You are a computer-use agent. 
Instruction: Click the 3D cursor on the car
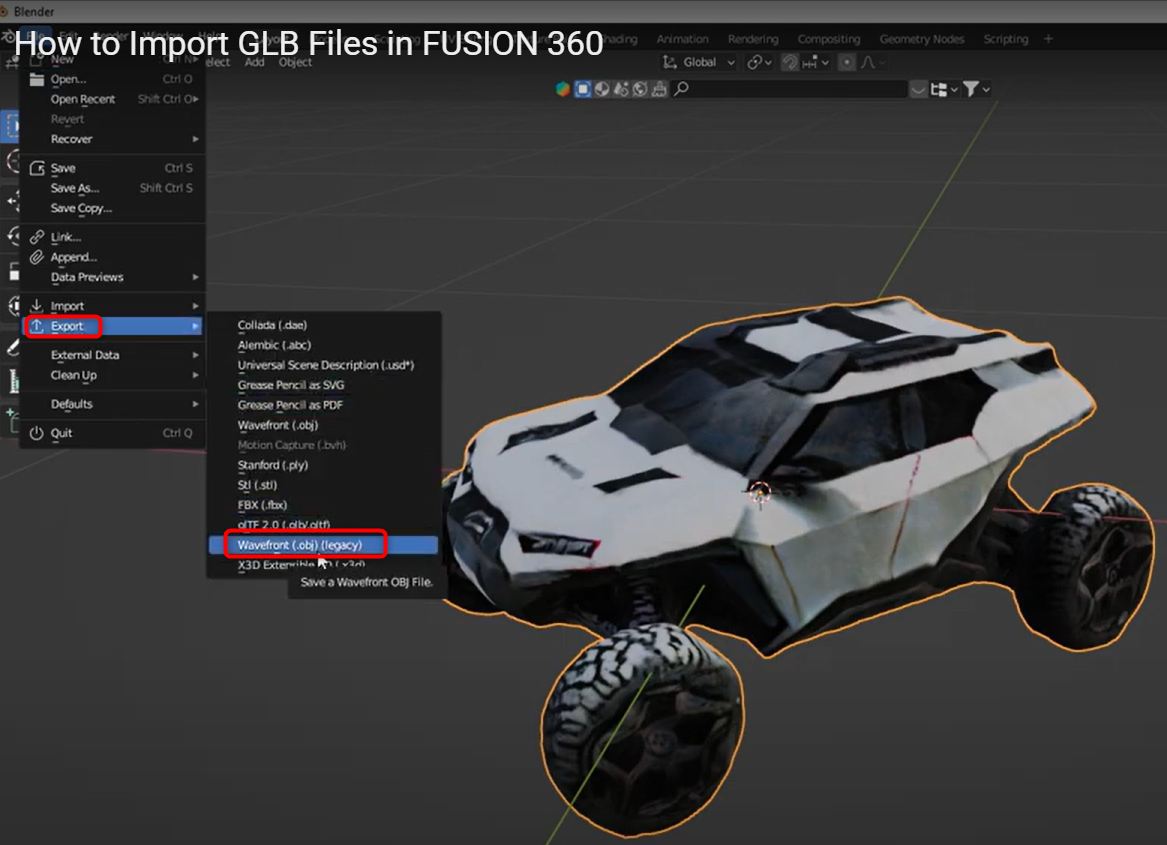(760, 491)
